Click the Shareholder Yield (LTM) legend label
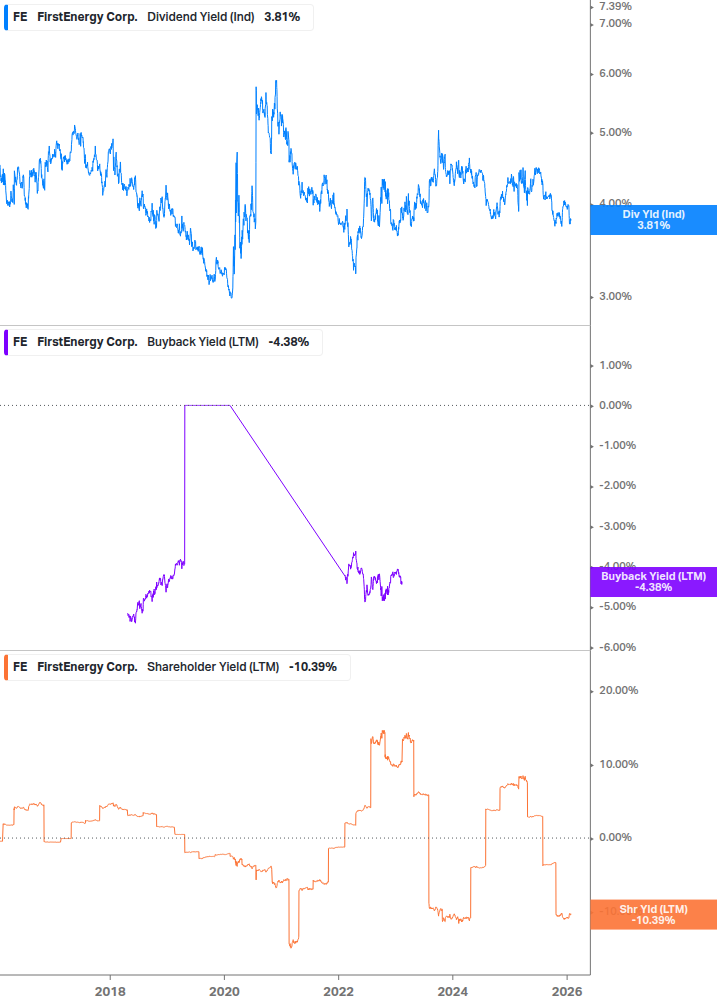Screen dimensions: 717x1005 213,667
